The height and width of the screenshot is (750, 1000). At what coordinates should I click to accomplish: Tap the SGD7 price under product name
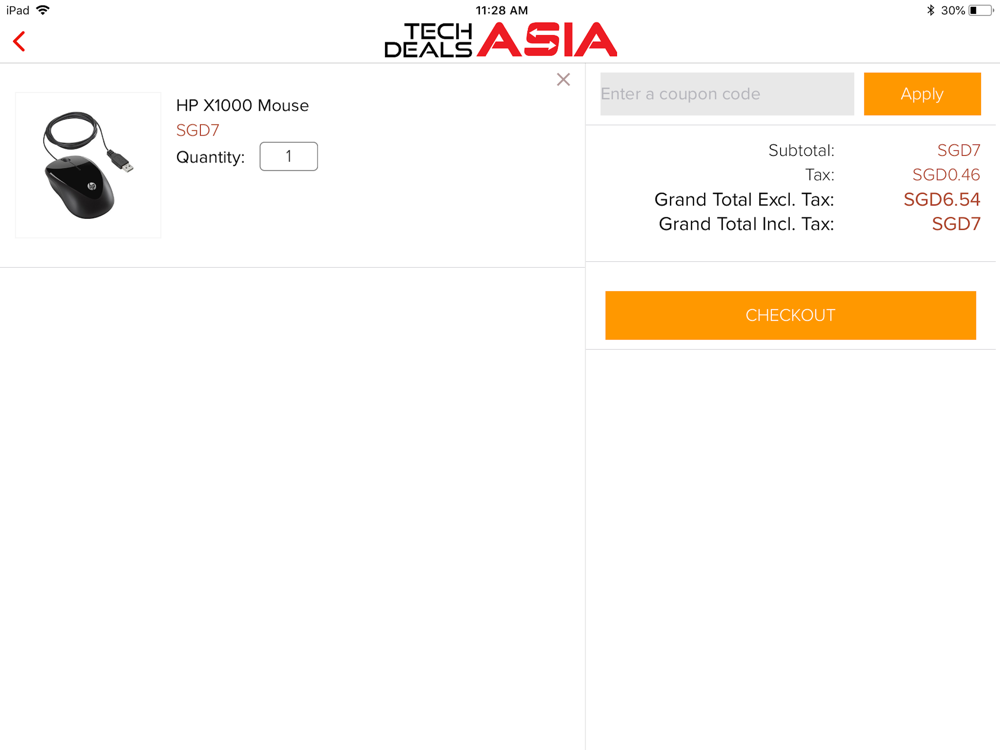(198, 130)
